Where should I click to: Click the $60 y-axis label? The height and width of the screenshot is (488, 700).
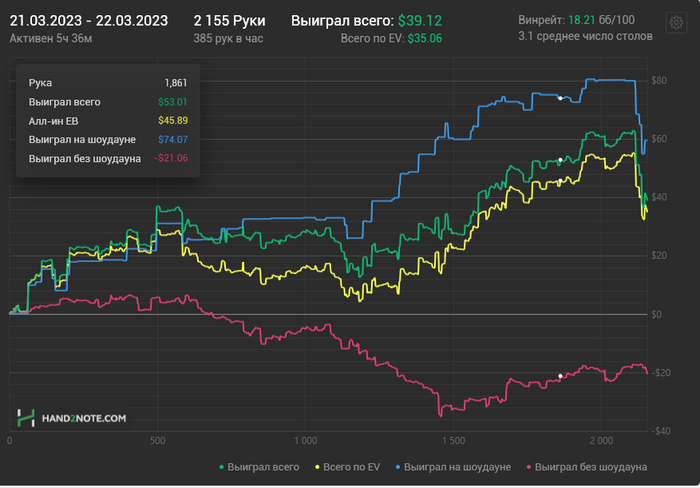tap(659, 139)
